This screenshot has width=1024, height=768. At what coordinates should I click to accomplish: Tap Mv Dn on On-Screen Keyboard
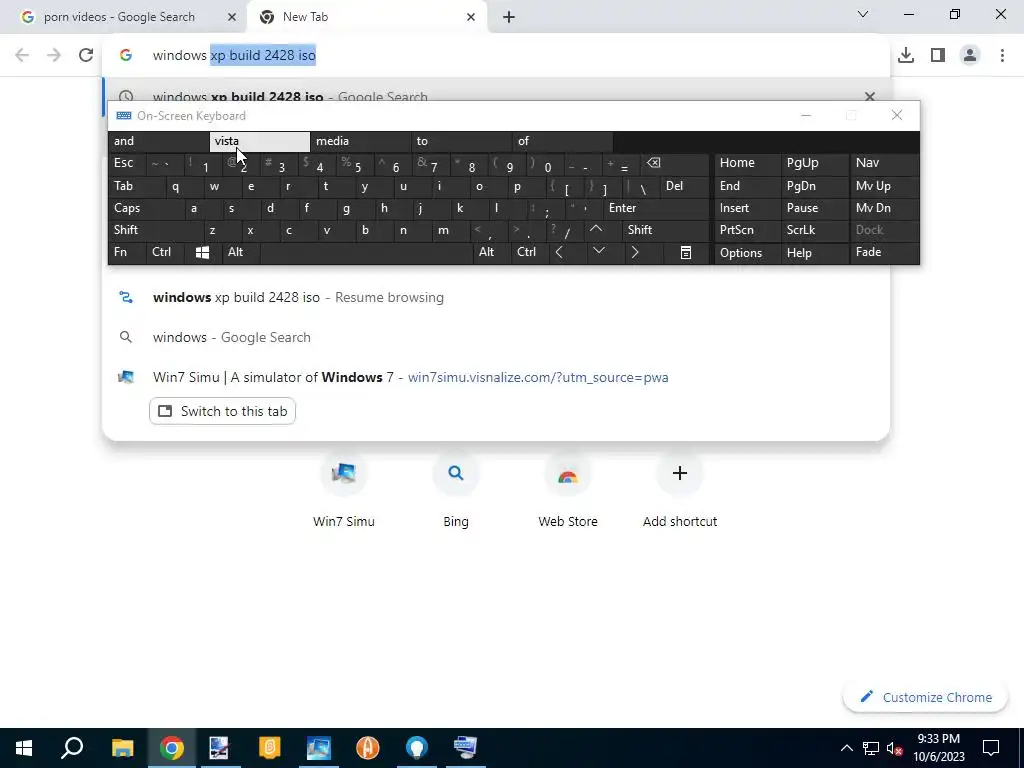tap(884, 208)
